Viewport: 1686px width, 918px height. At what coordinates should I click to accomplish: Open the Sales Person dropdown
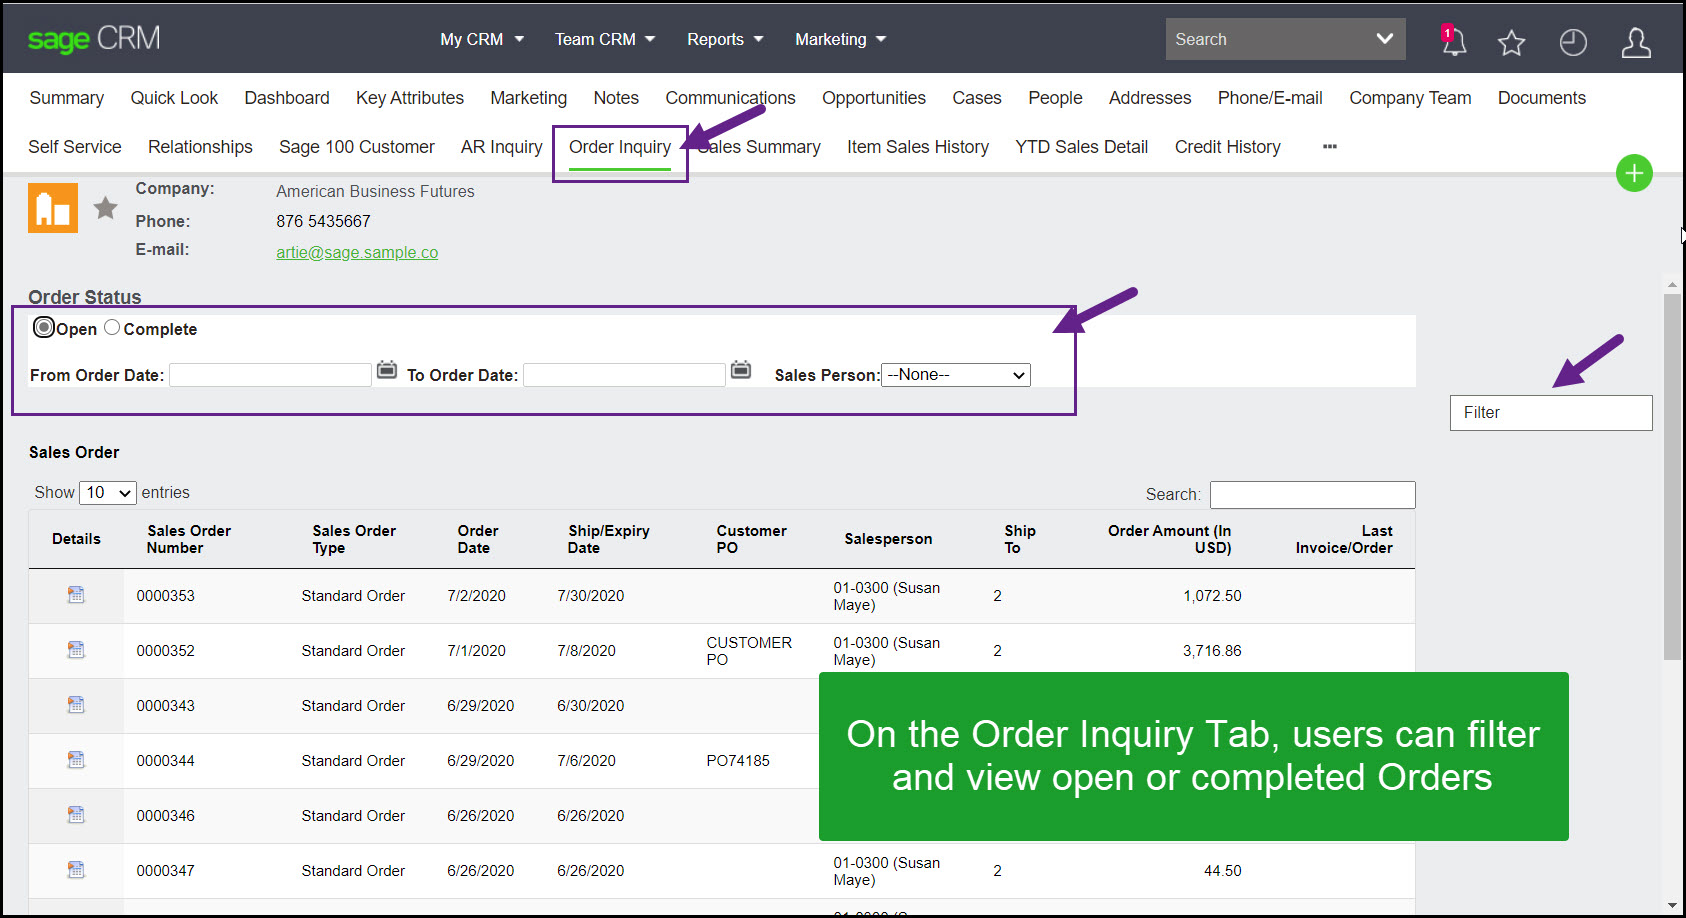[x=954, y=374]
